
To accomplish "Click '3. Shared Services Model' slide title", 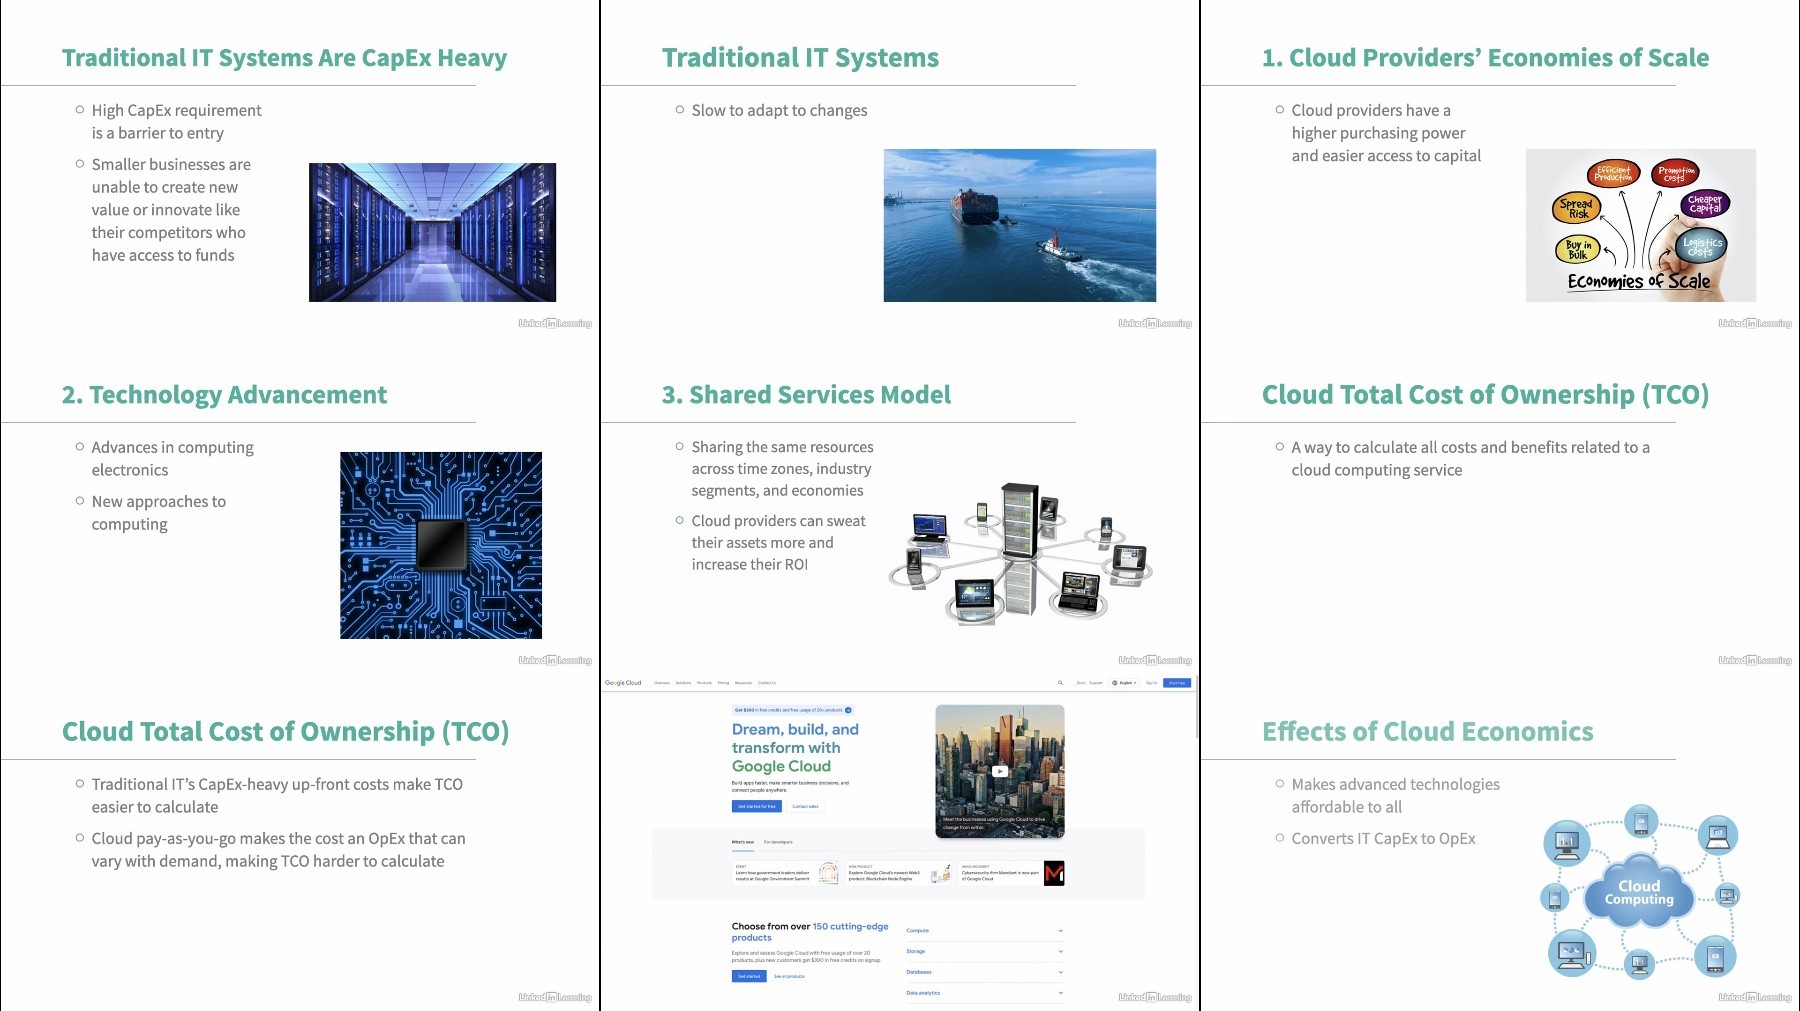I will click(x=806, y=395).
